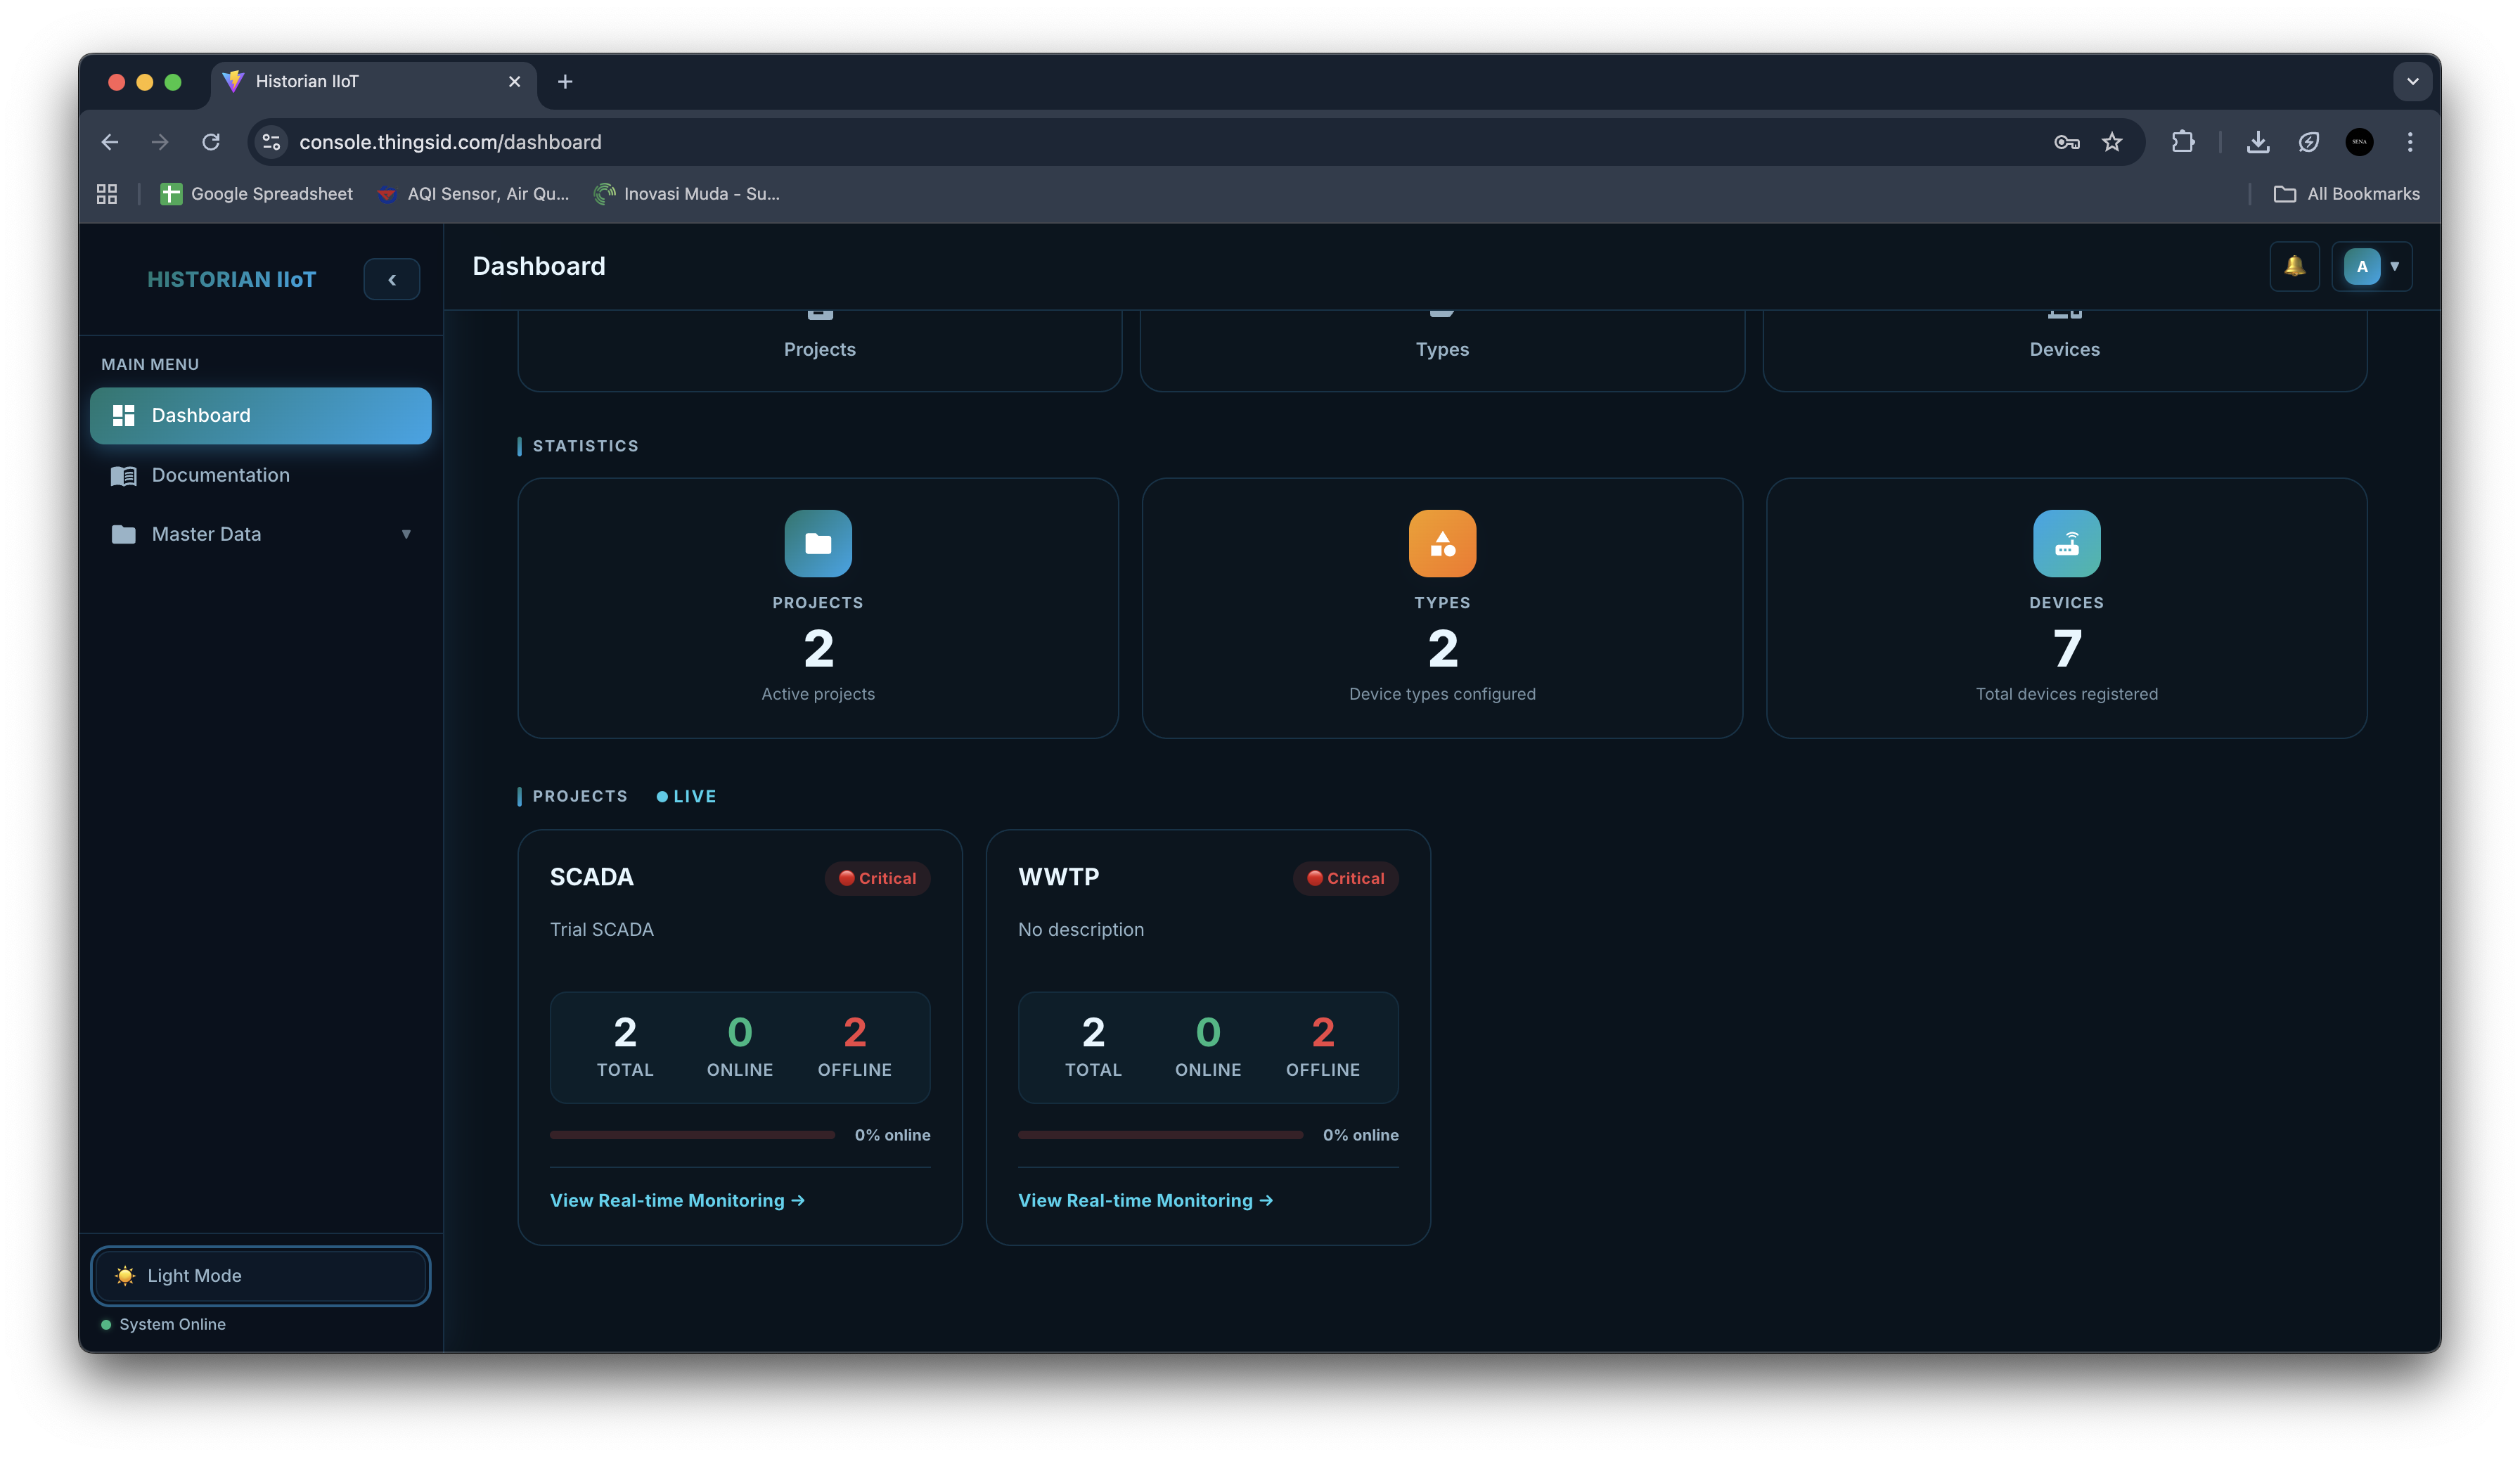This screenshot has width=2520, height=1457.
Task: Select Dashboard in the main menu
Action: [260, 415]
